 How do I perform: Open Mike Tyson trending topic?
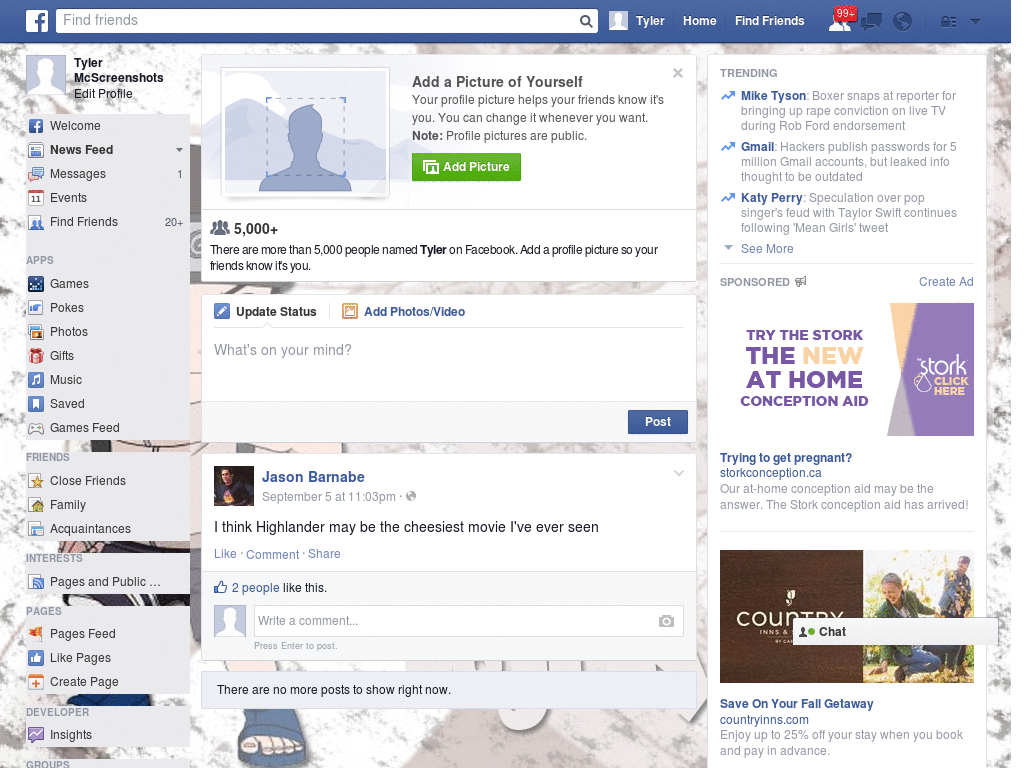point(773,96)
